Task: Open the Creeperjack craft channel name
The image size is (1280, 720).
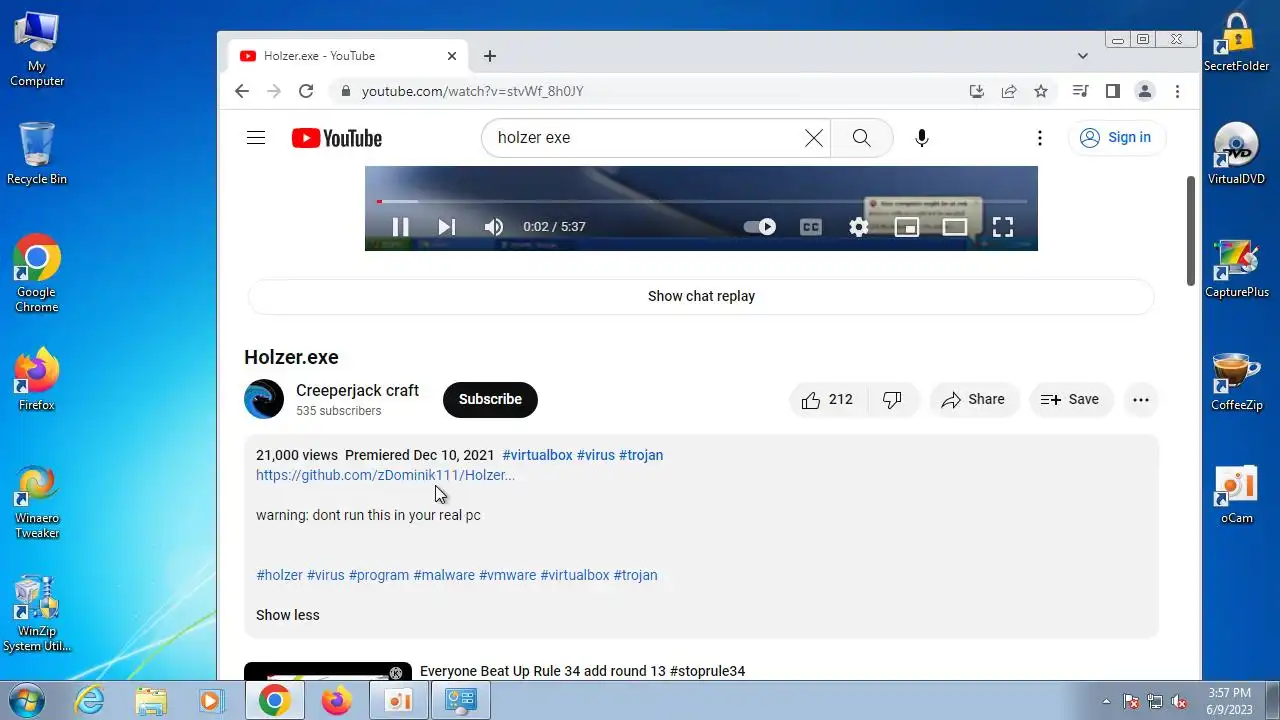Action: coord(357,390)
